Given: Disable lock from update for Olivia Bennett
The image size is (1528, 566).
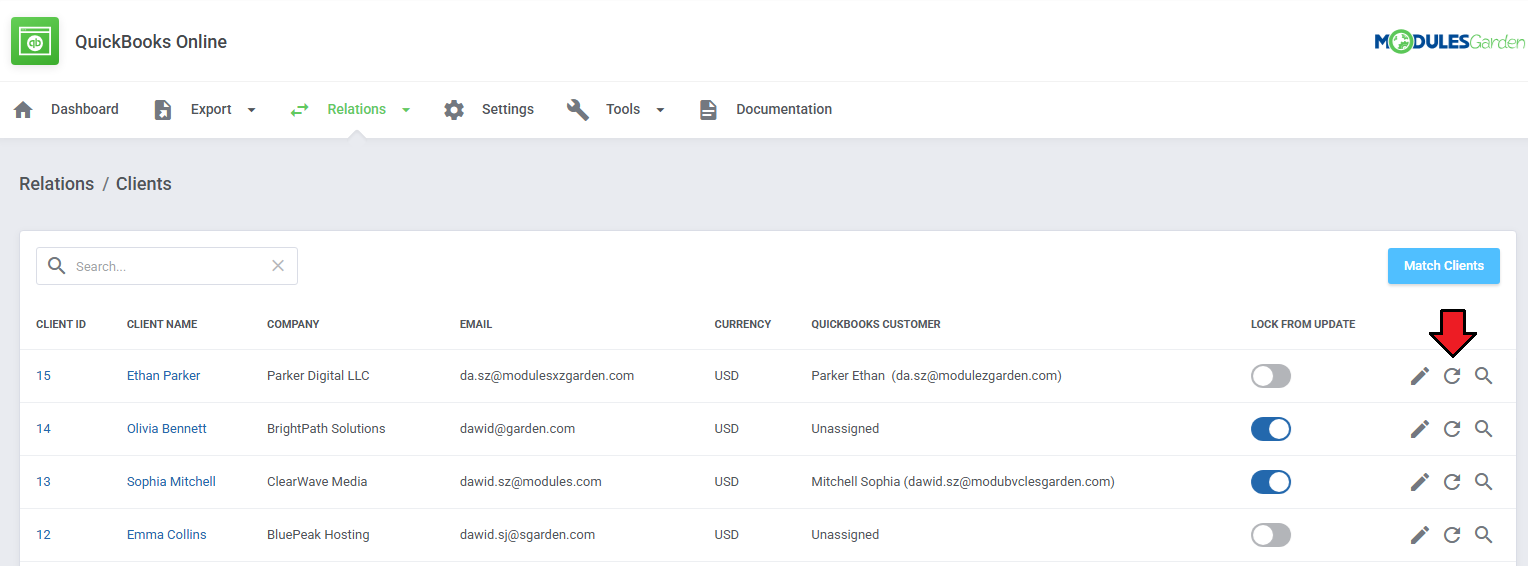Looking at the screenshot, I should click(x=1271, y=429).
